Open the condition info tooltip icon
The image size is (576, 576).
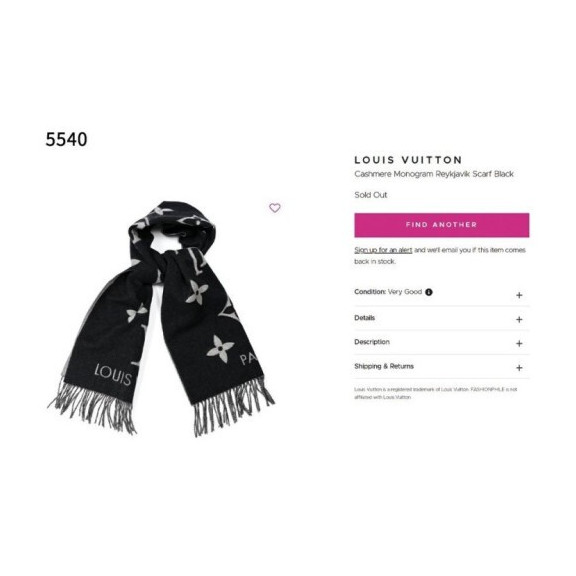point(429,292)
